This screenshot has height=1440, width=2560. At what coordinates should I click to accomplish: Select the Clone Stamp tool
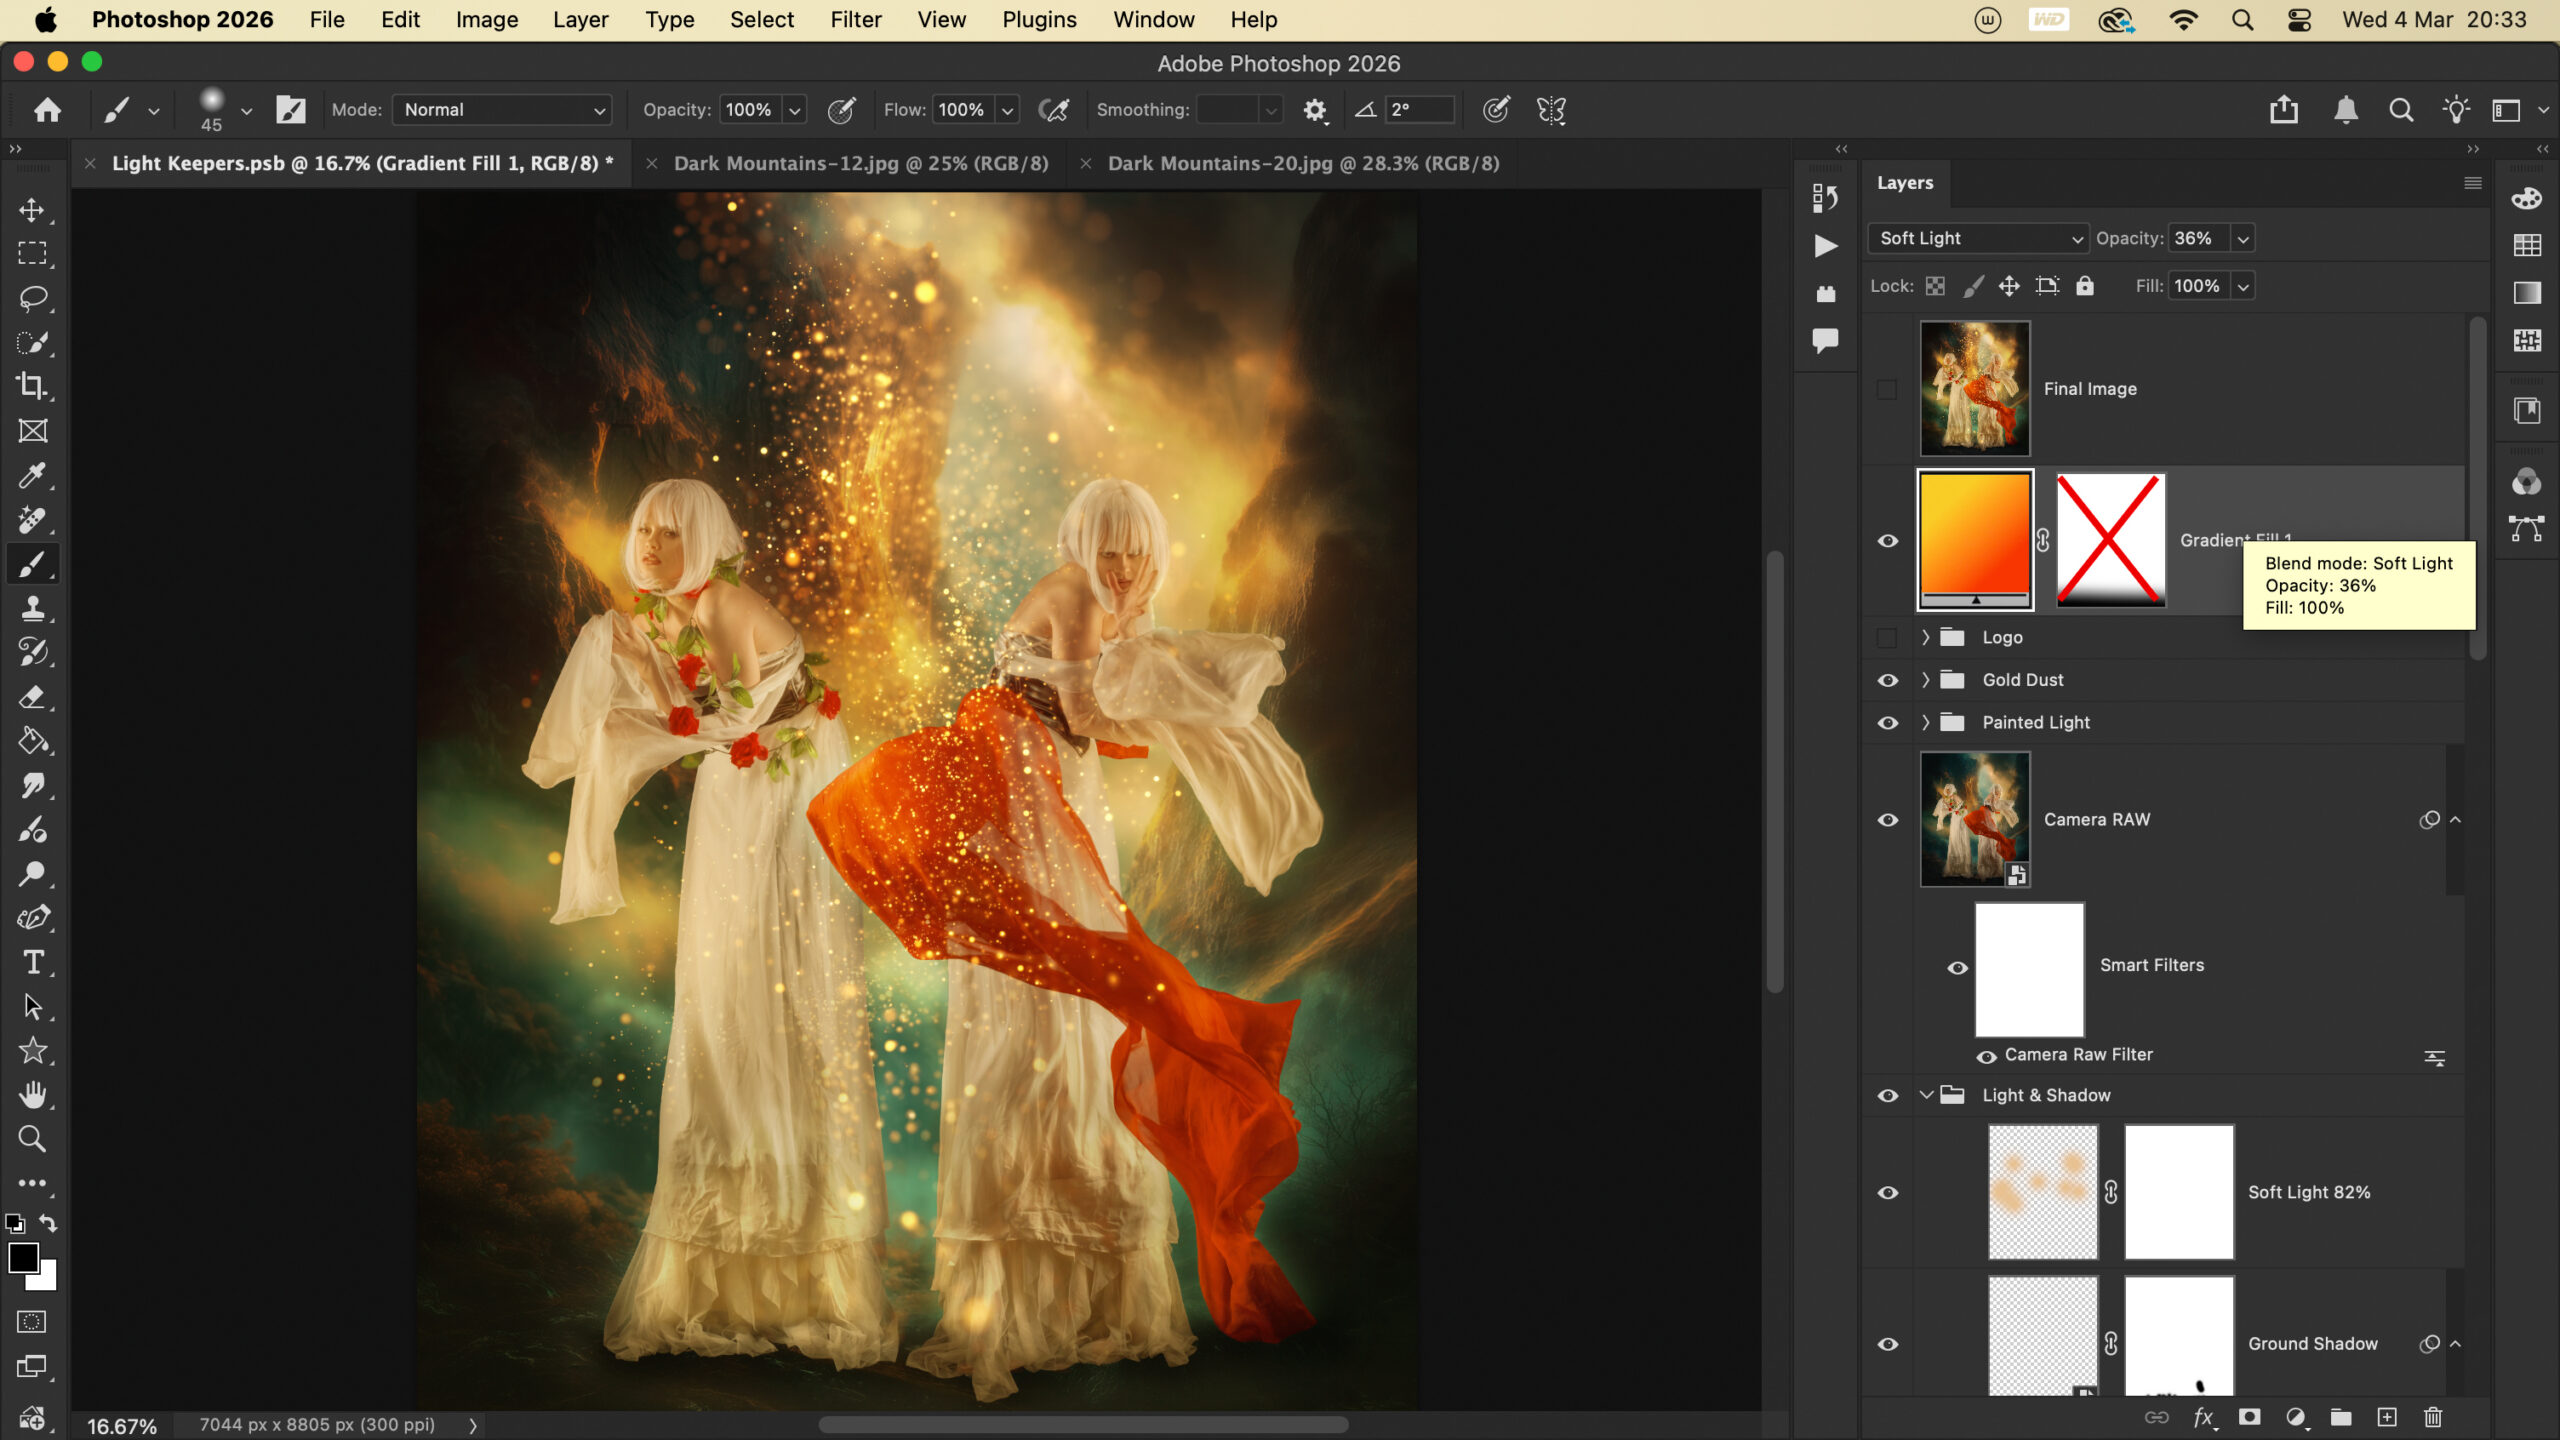tap(32, 608)
